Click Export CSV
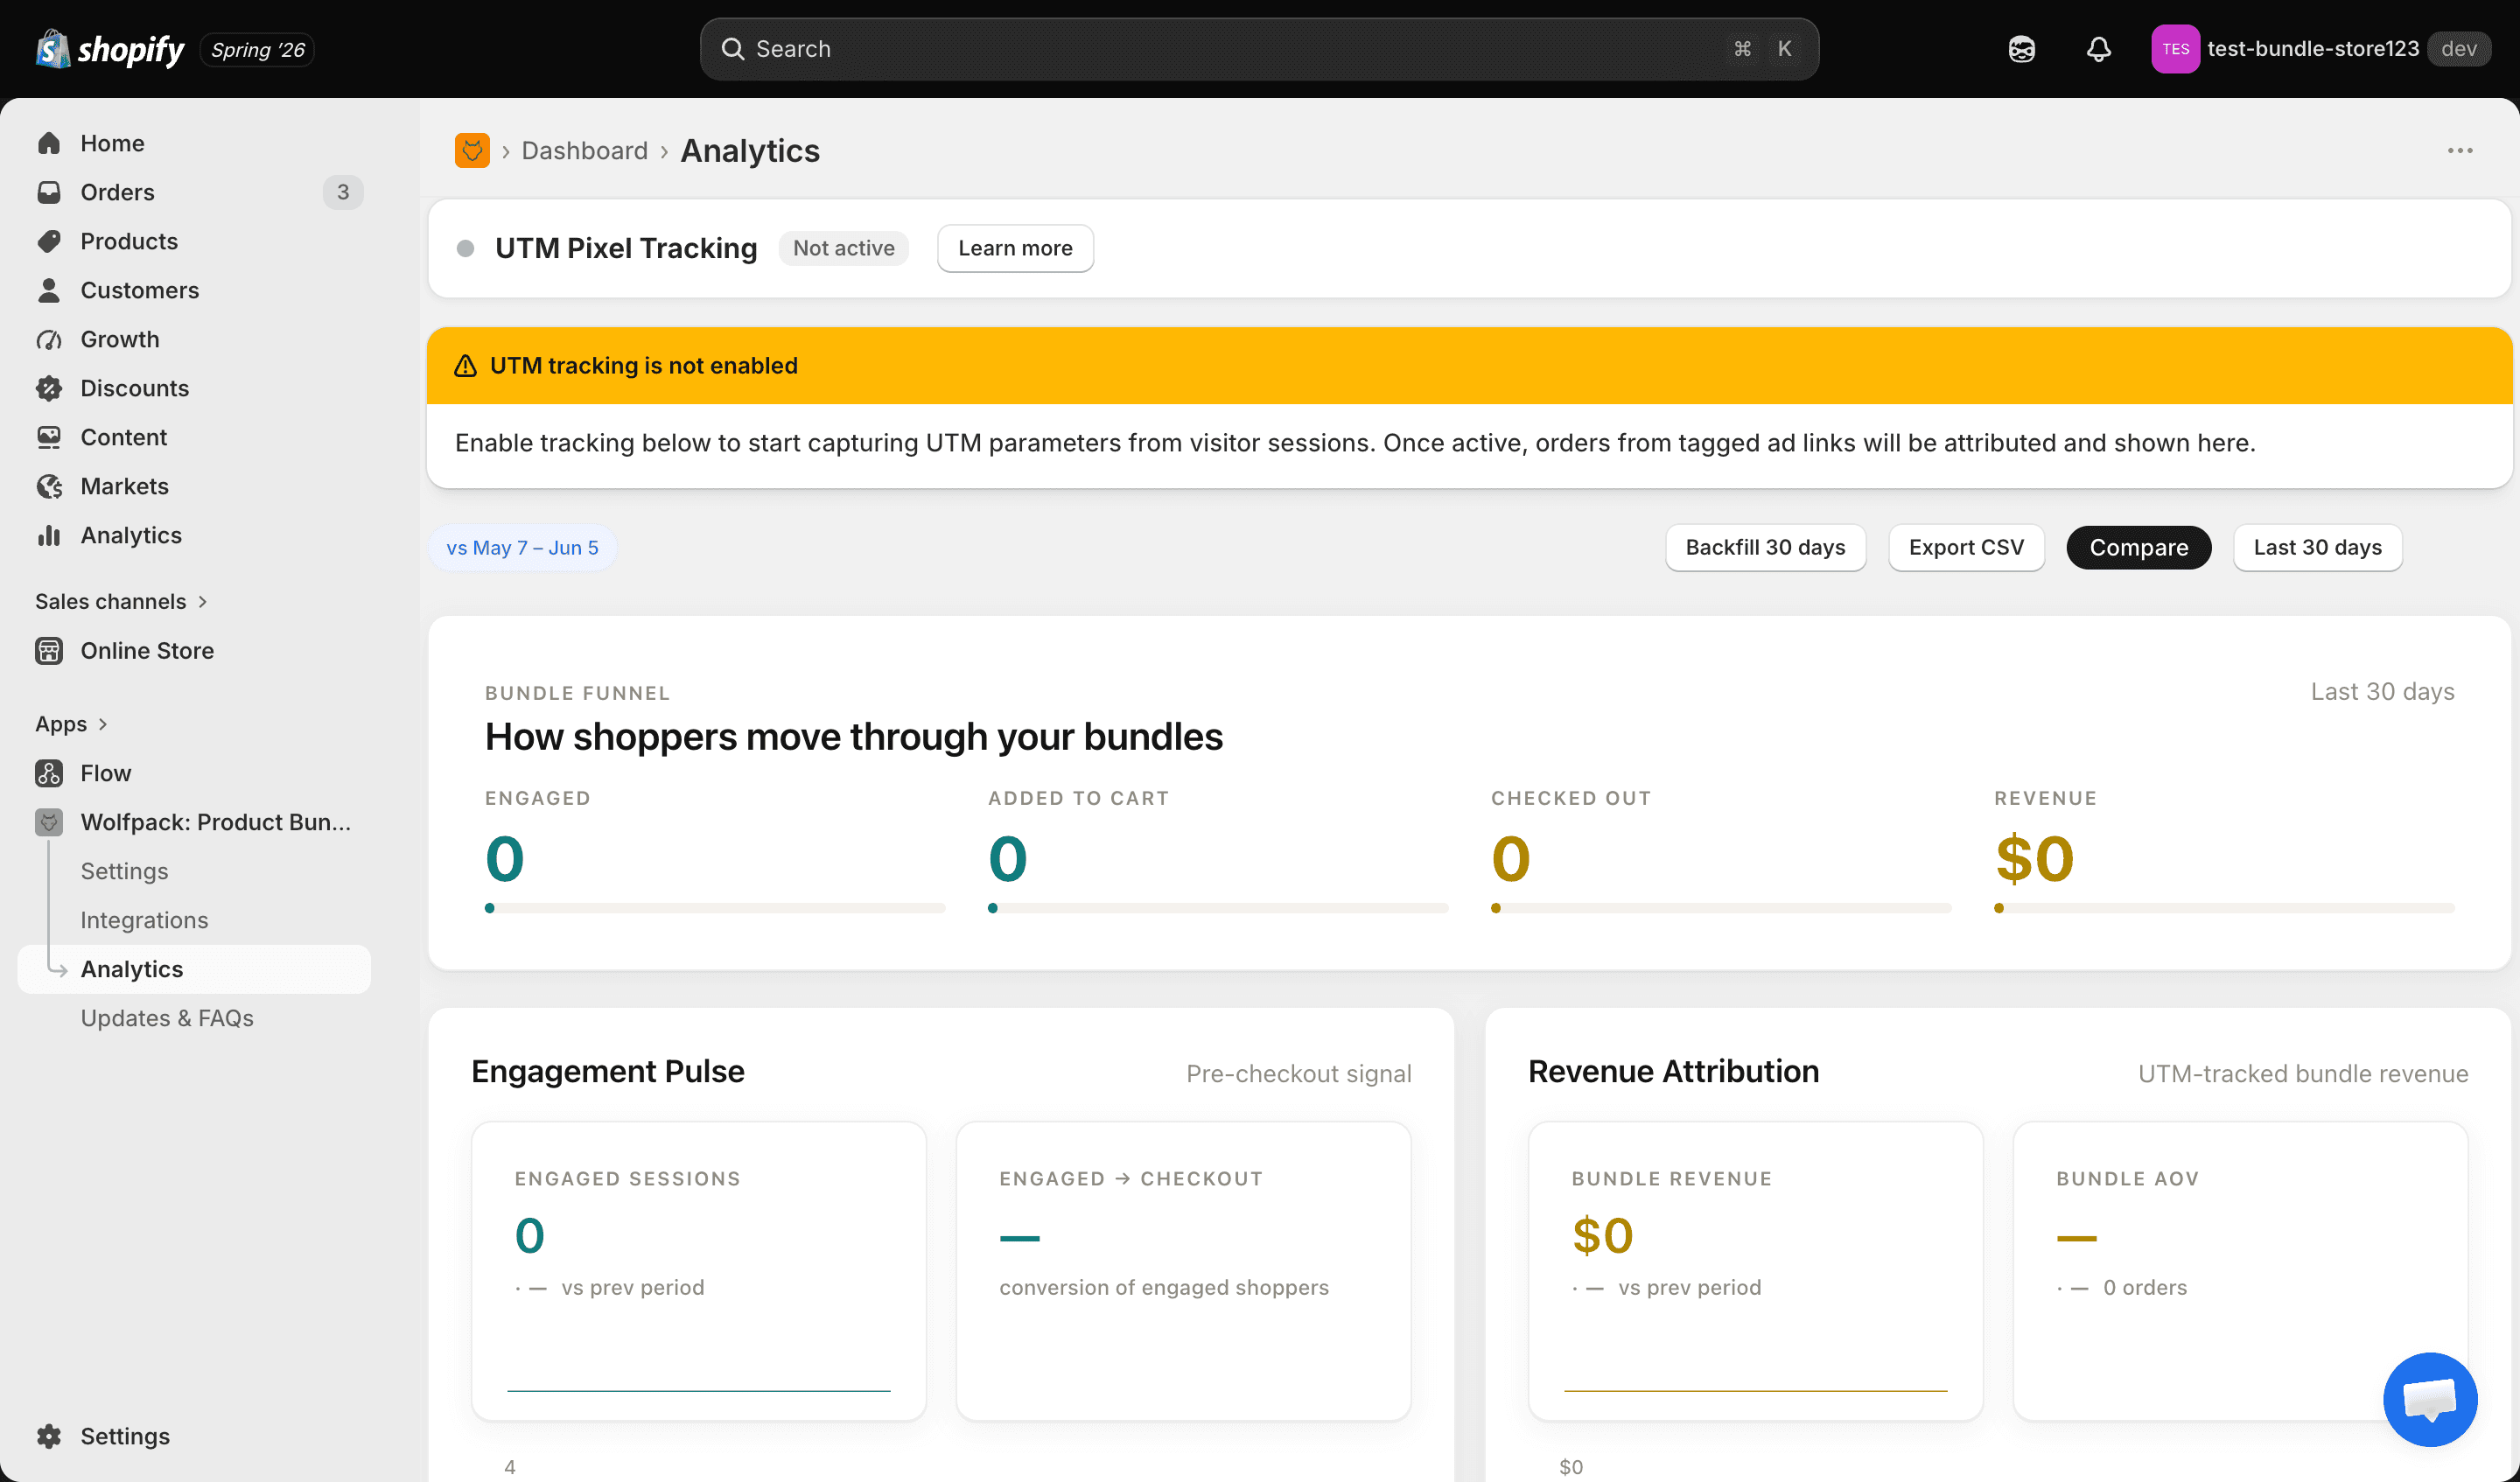 coord(1965,547)
